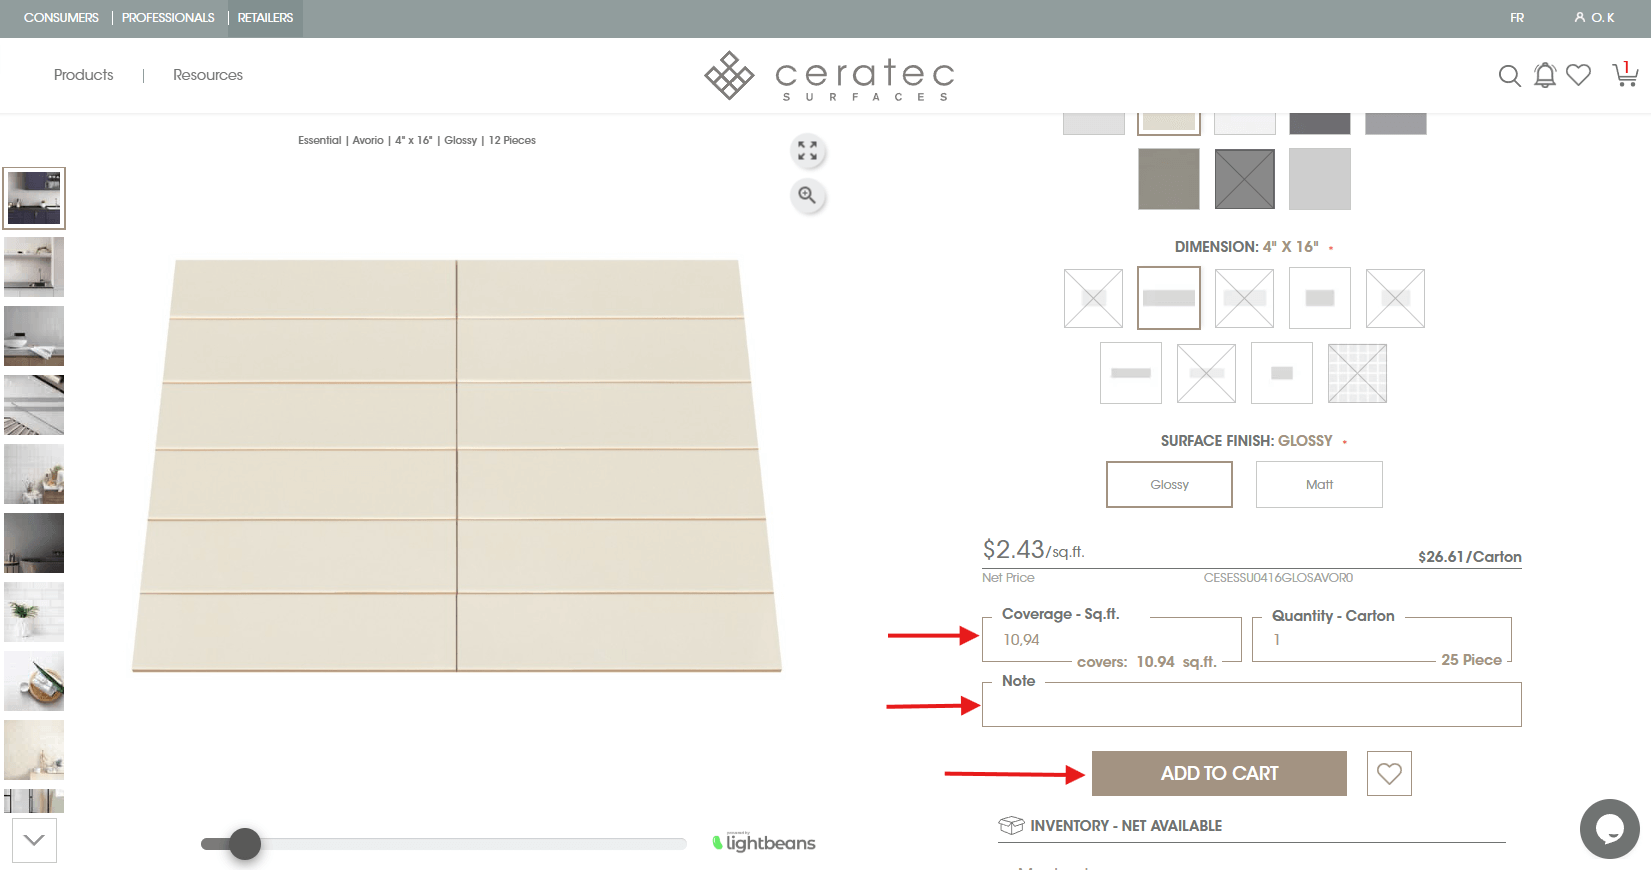Switch to RETAILERS section
Viewport: 1651px width, 870px height.
point(265,18)
